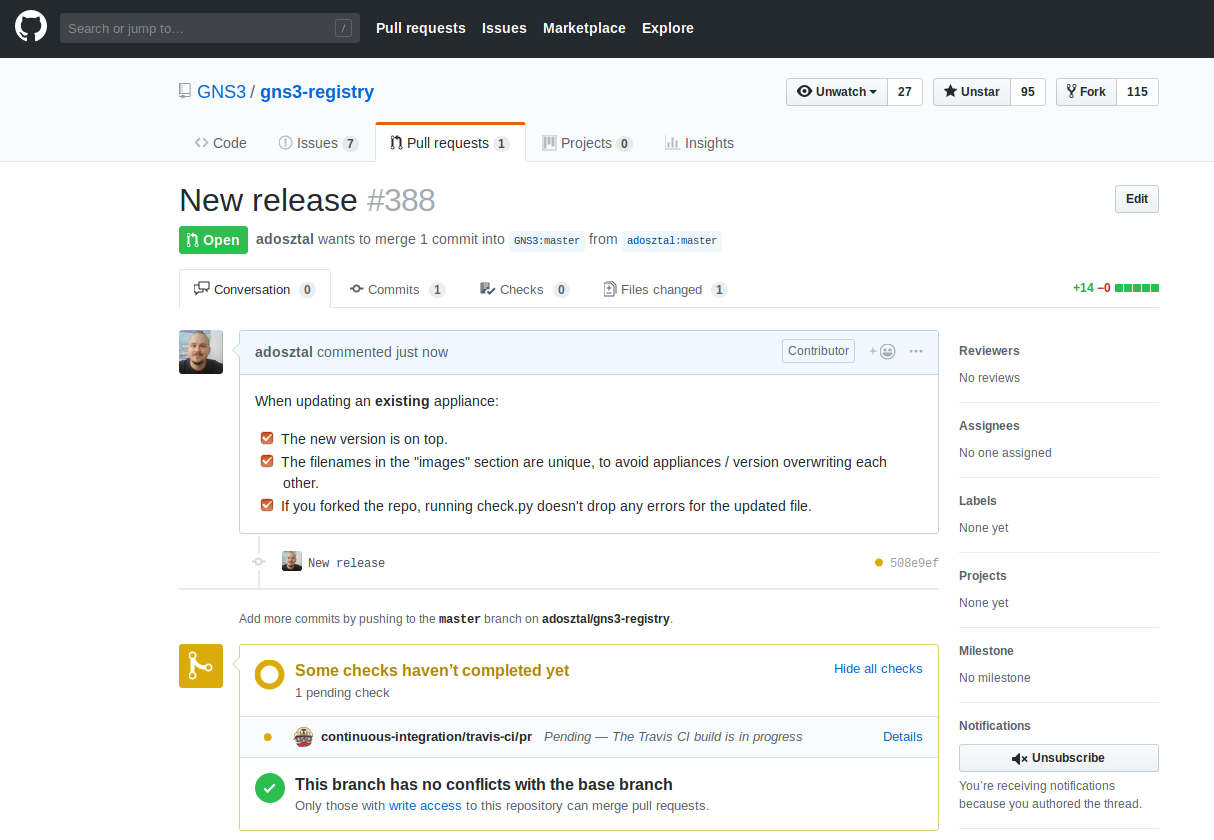
Task: Add a reaction with the smiley icon
Action: click(882, 351)
